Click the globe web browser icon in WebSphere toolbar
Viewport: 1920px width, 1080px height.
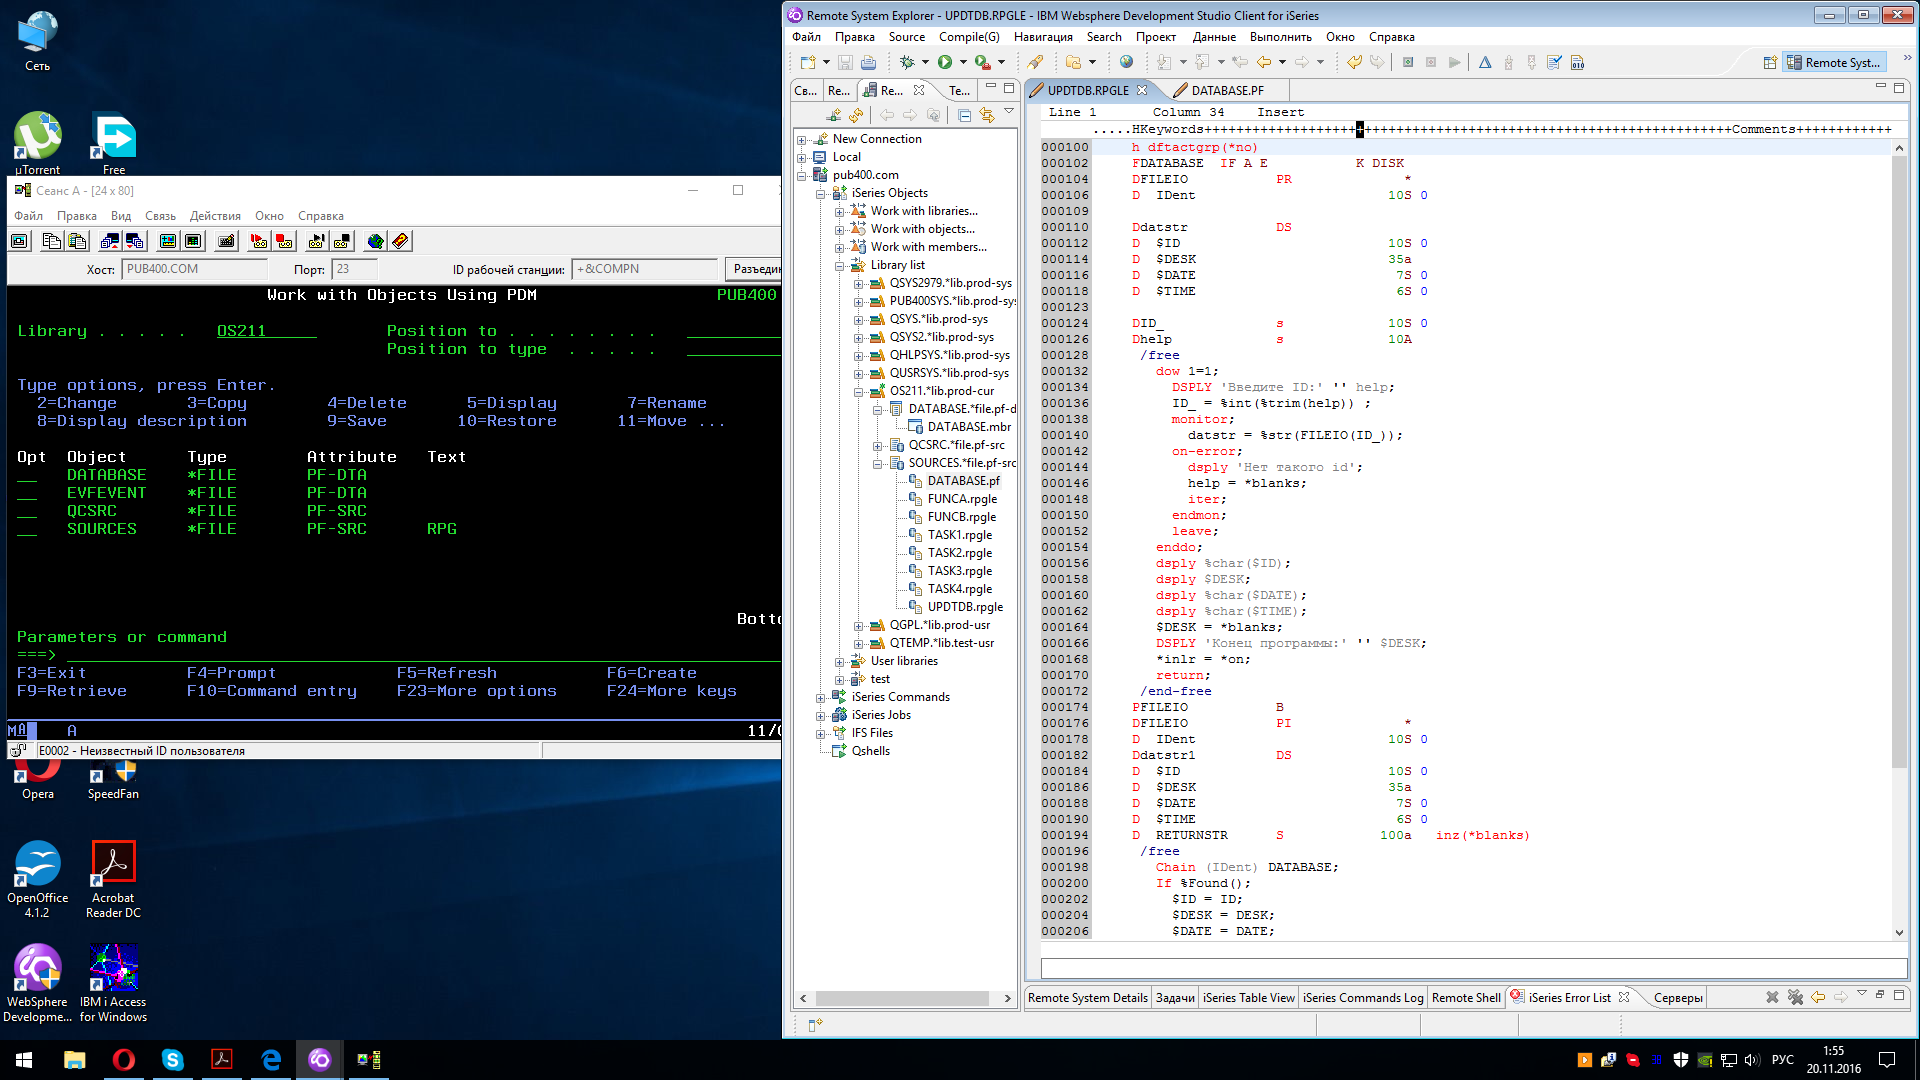(x=1127, y=62)
